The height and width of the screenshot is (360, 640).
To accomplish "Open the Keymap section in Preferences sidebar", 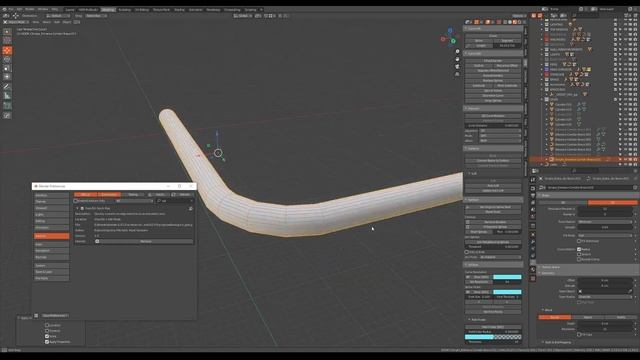I will [51, 257].
